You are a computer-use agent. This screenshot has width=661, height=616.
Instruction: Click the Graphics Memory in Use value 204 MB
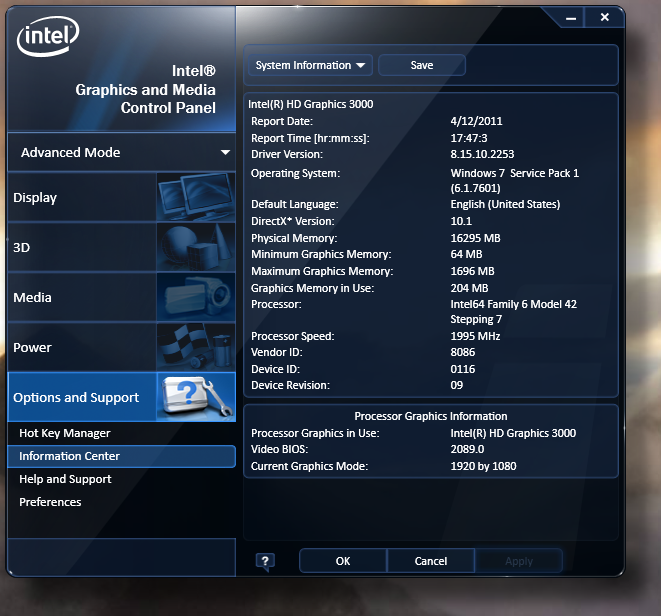(469, 288)
